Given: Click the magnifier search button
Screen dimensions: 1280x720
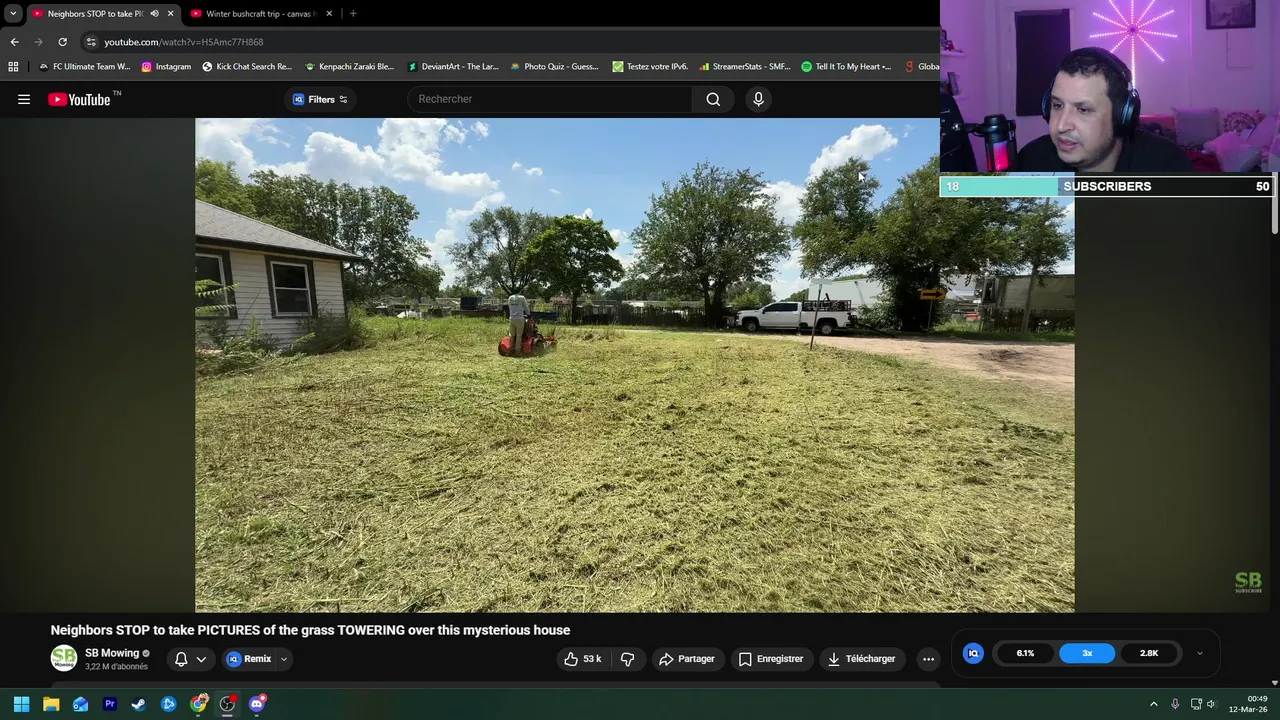Looking at the screenshot, I should 713,99.
